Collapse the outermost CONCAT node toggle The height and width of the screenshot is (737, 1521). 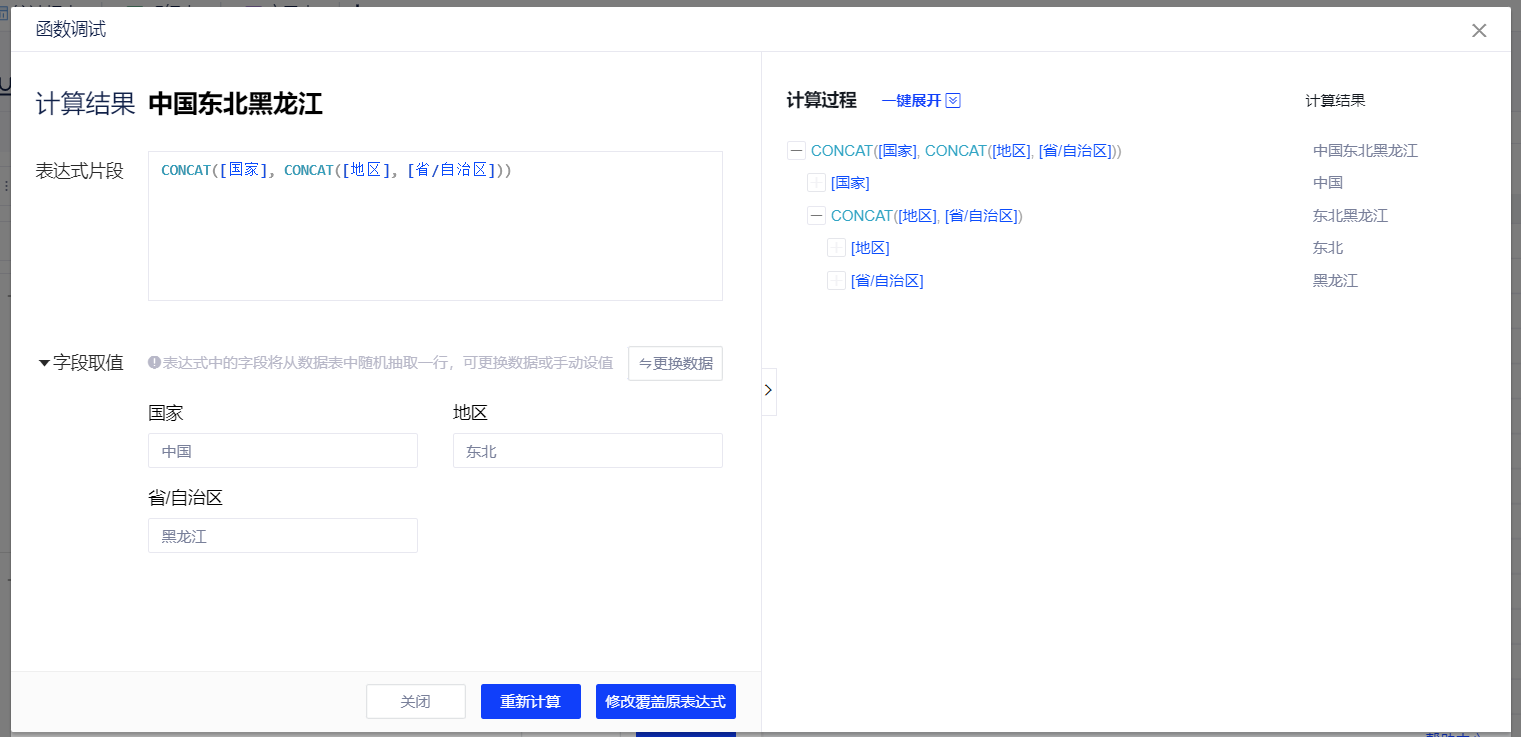click(796, 151)
